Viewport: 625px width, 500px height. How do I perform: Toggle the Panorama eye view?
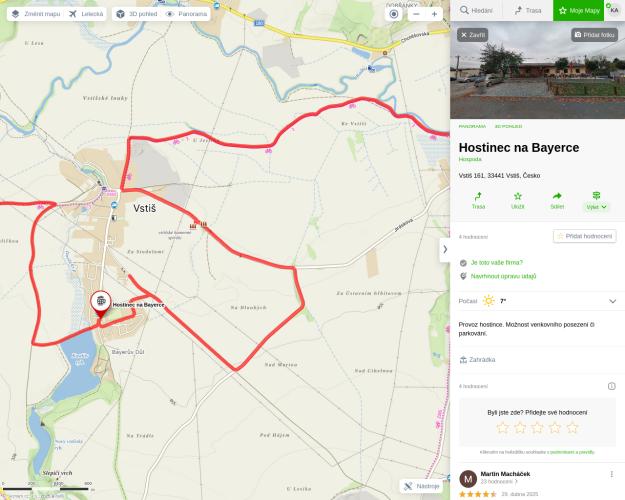(186, 14)
